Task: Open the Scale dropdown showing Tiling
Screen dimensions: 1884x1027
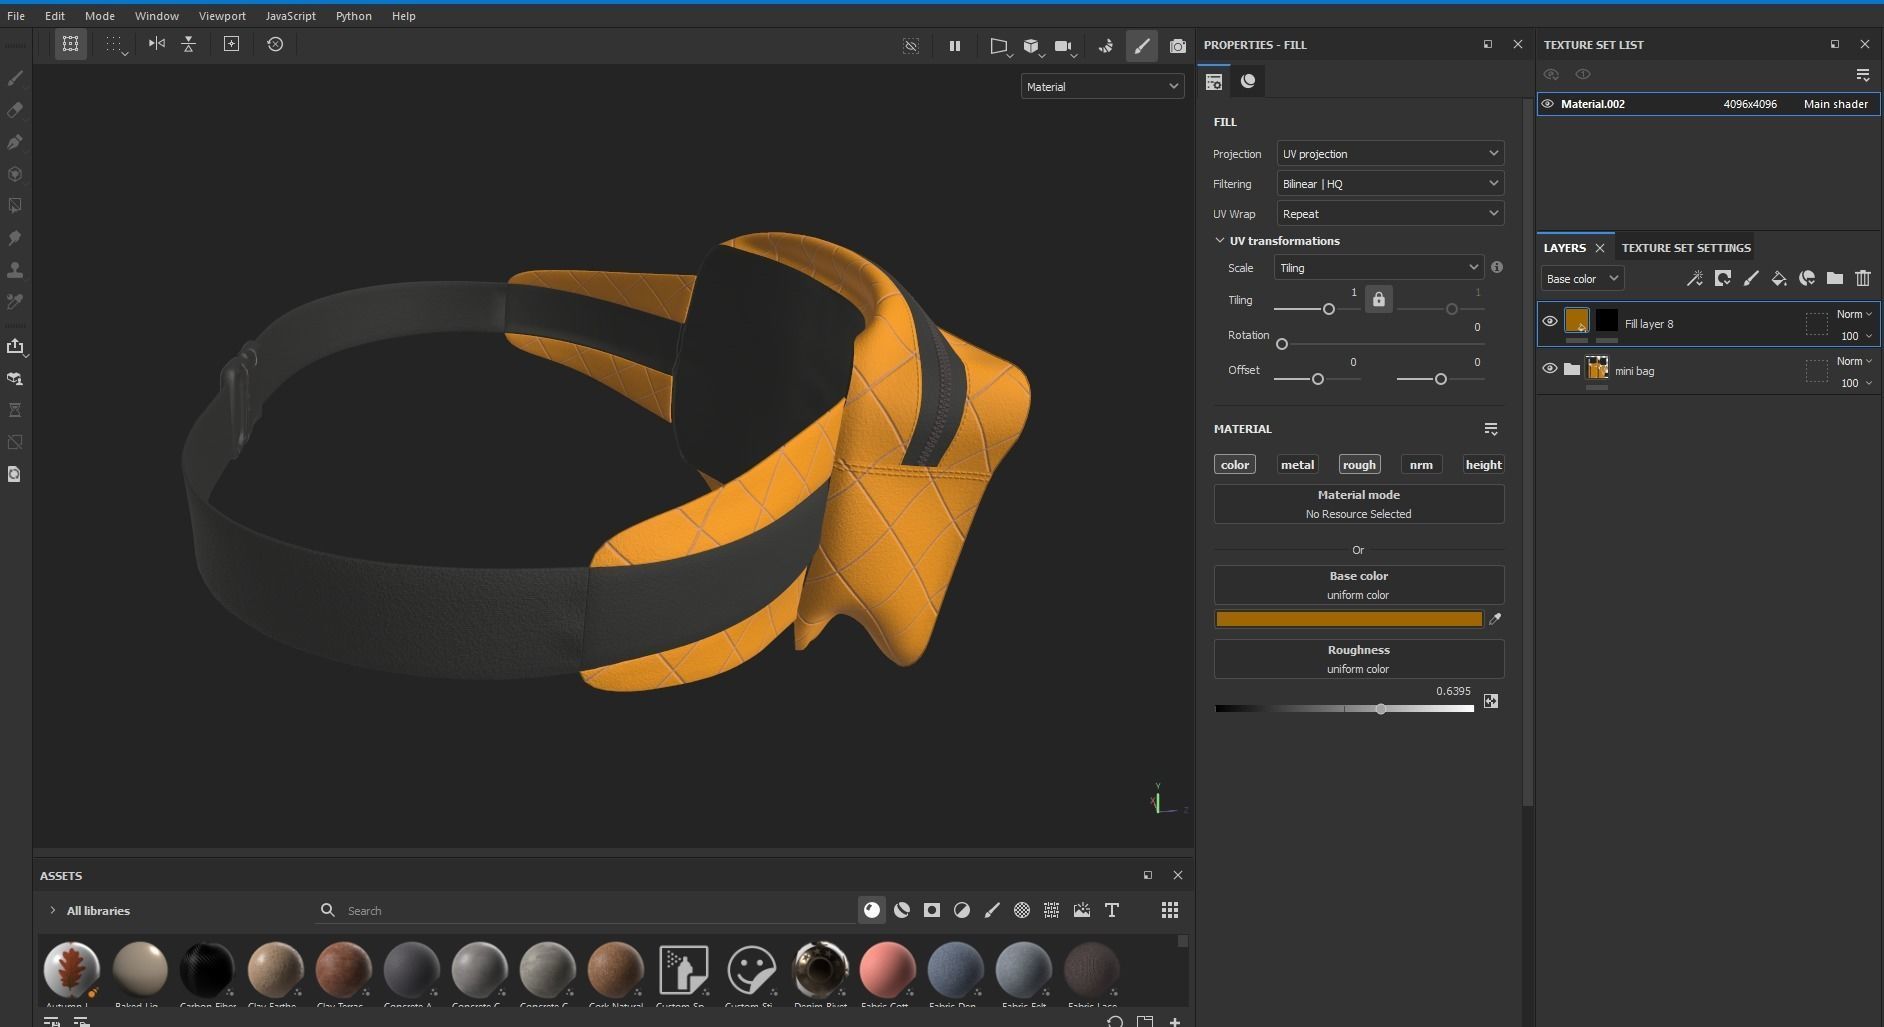Action: (x=1378, y=268)
